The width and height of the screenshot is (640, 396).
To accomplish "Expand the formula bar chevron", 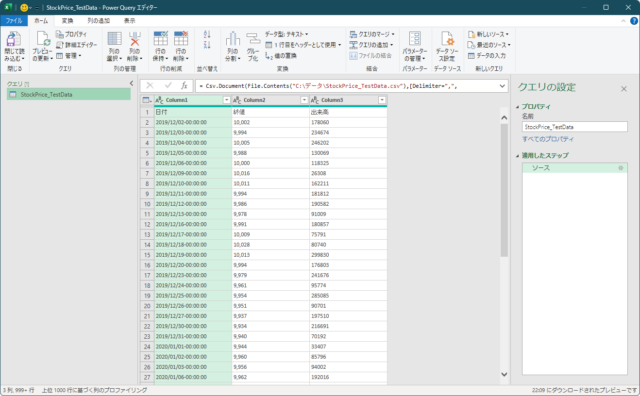I will pyautogui.click(x=502, y=86).
